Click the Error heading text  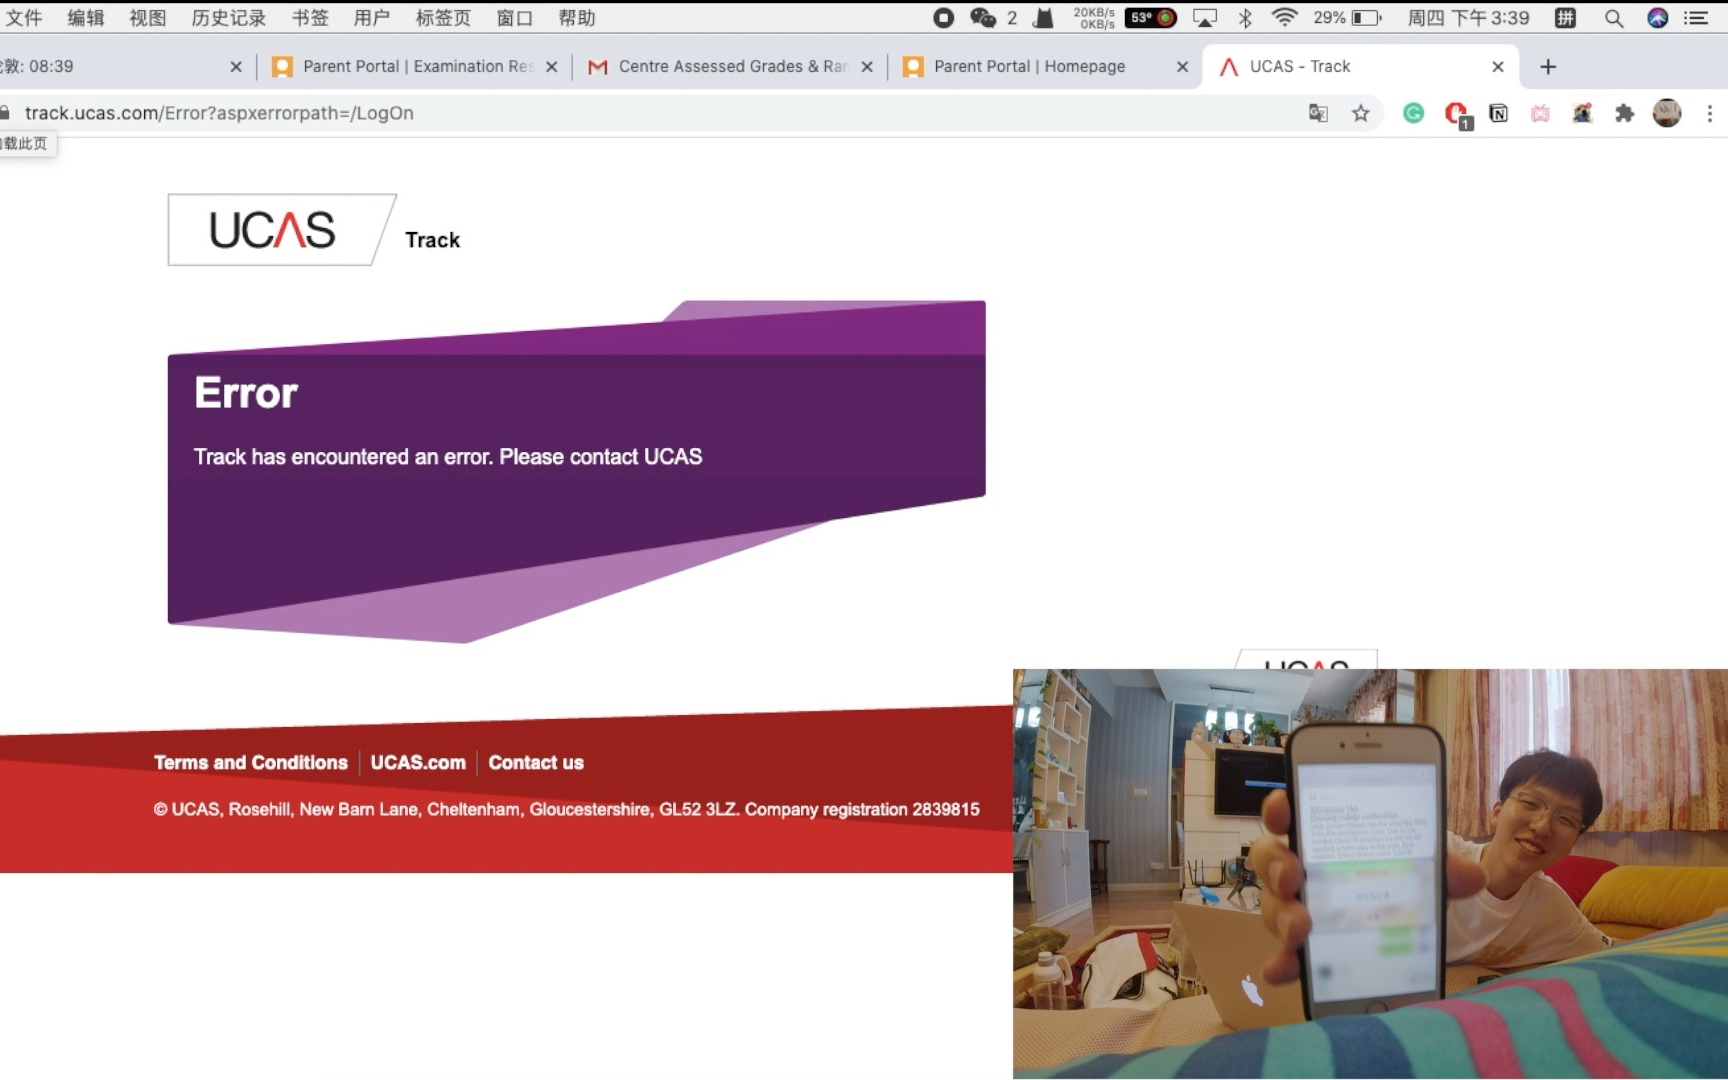(246, 393)
